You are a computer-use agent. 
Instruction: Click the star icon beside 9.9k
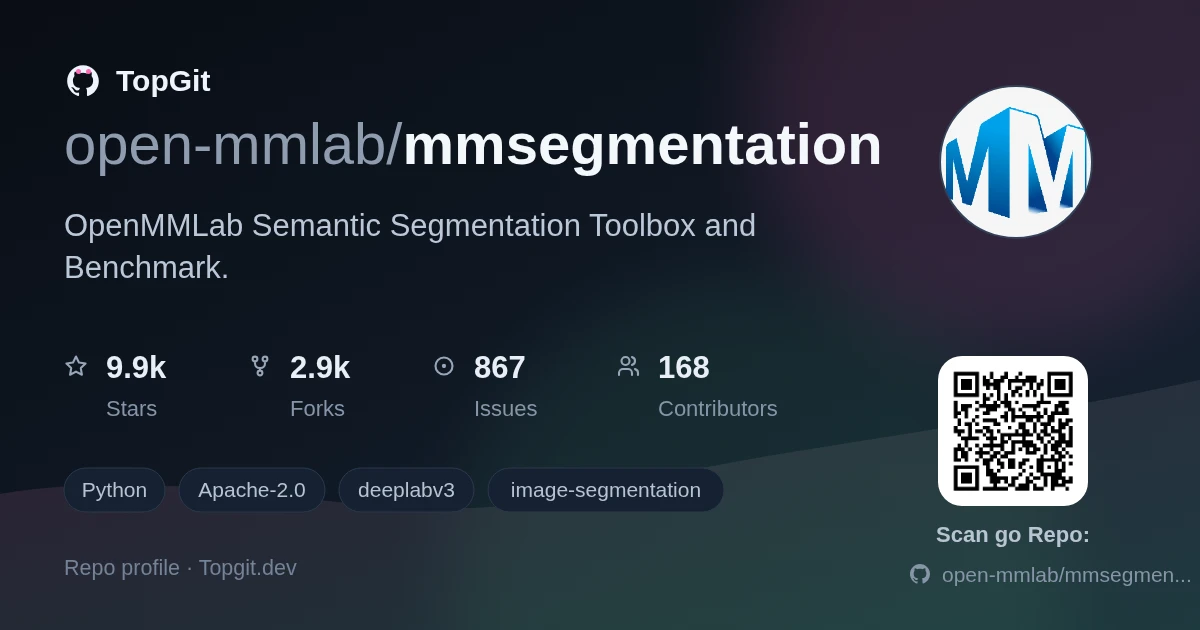(76, 366)
